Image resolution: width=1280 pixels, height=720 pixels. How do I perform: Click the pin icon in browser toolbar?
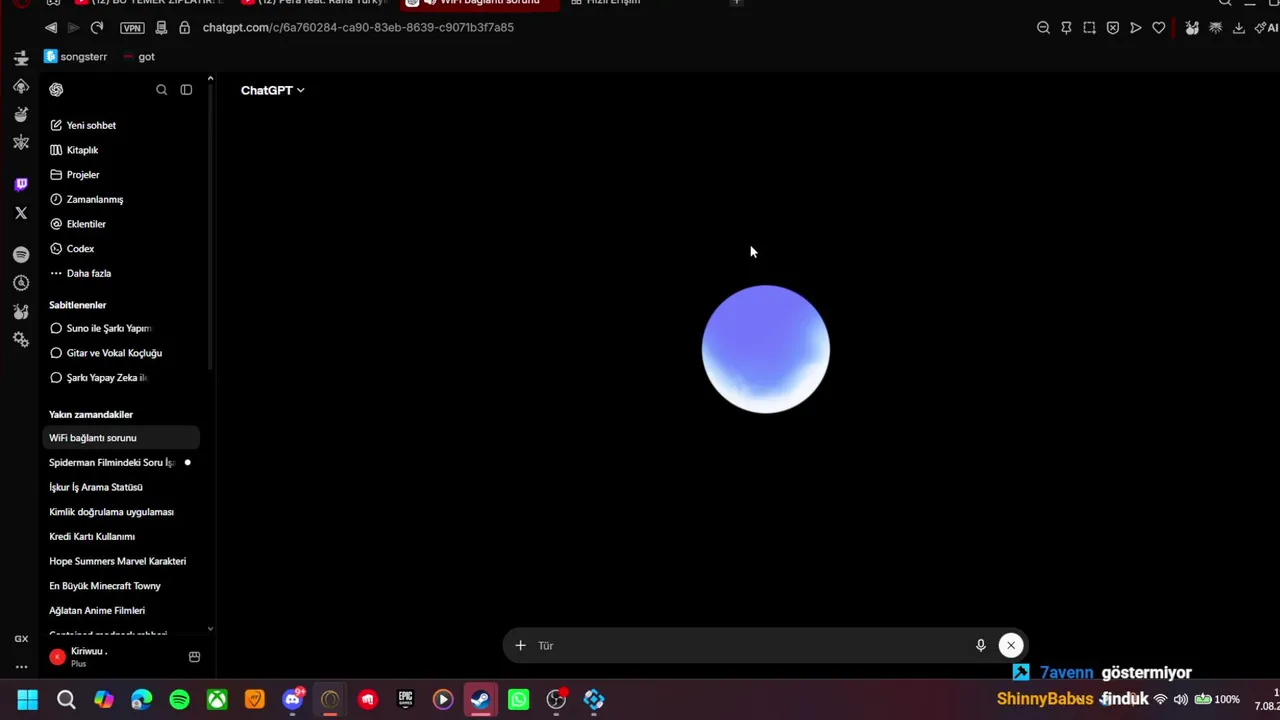click(x=1066, y=28)
